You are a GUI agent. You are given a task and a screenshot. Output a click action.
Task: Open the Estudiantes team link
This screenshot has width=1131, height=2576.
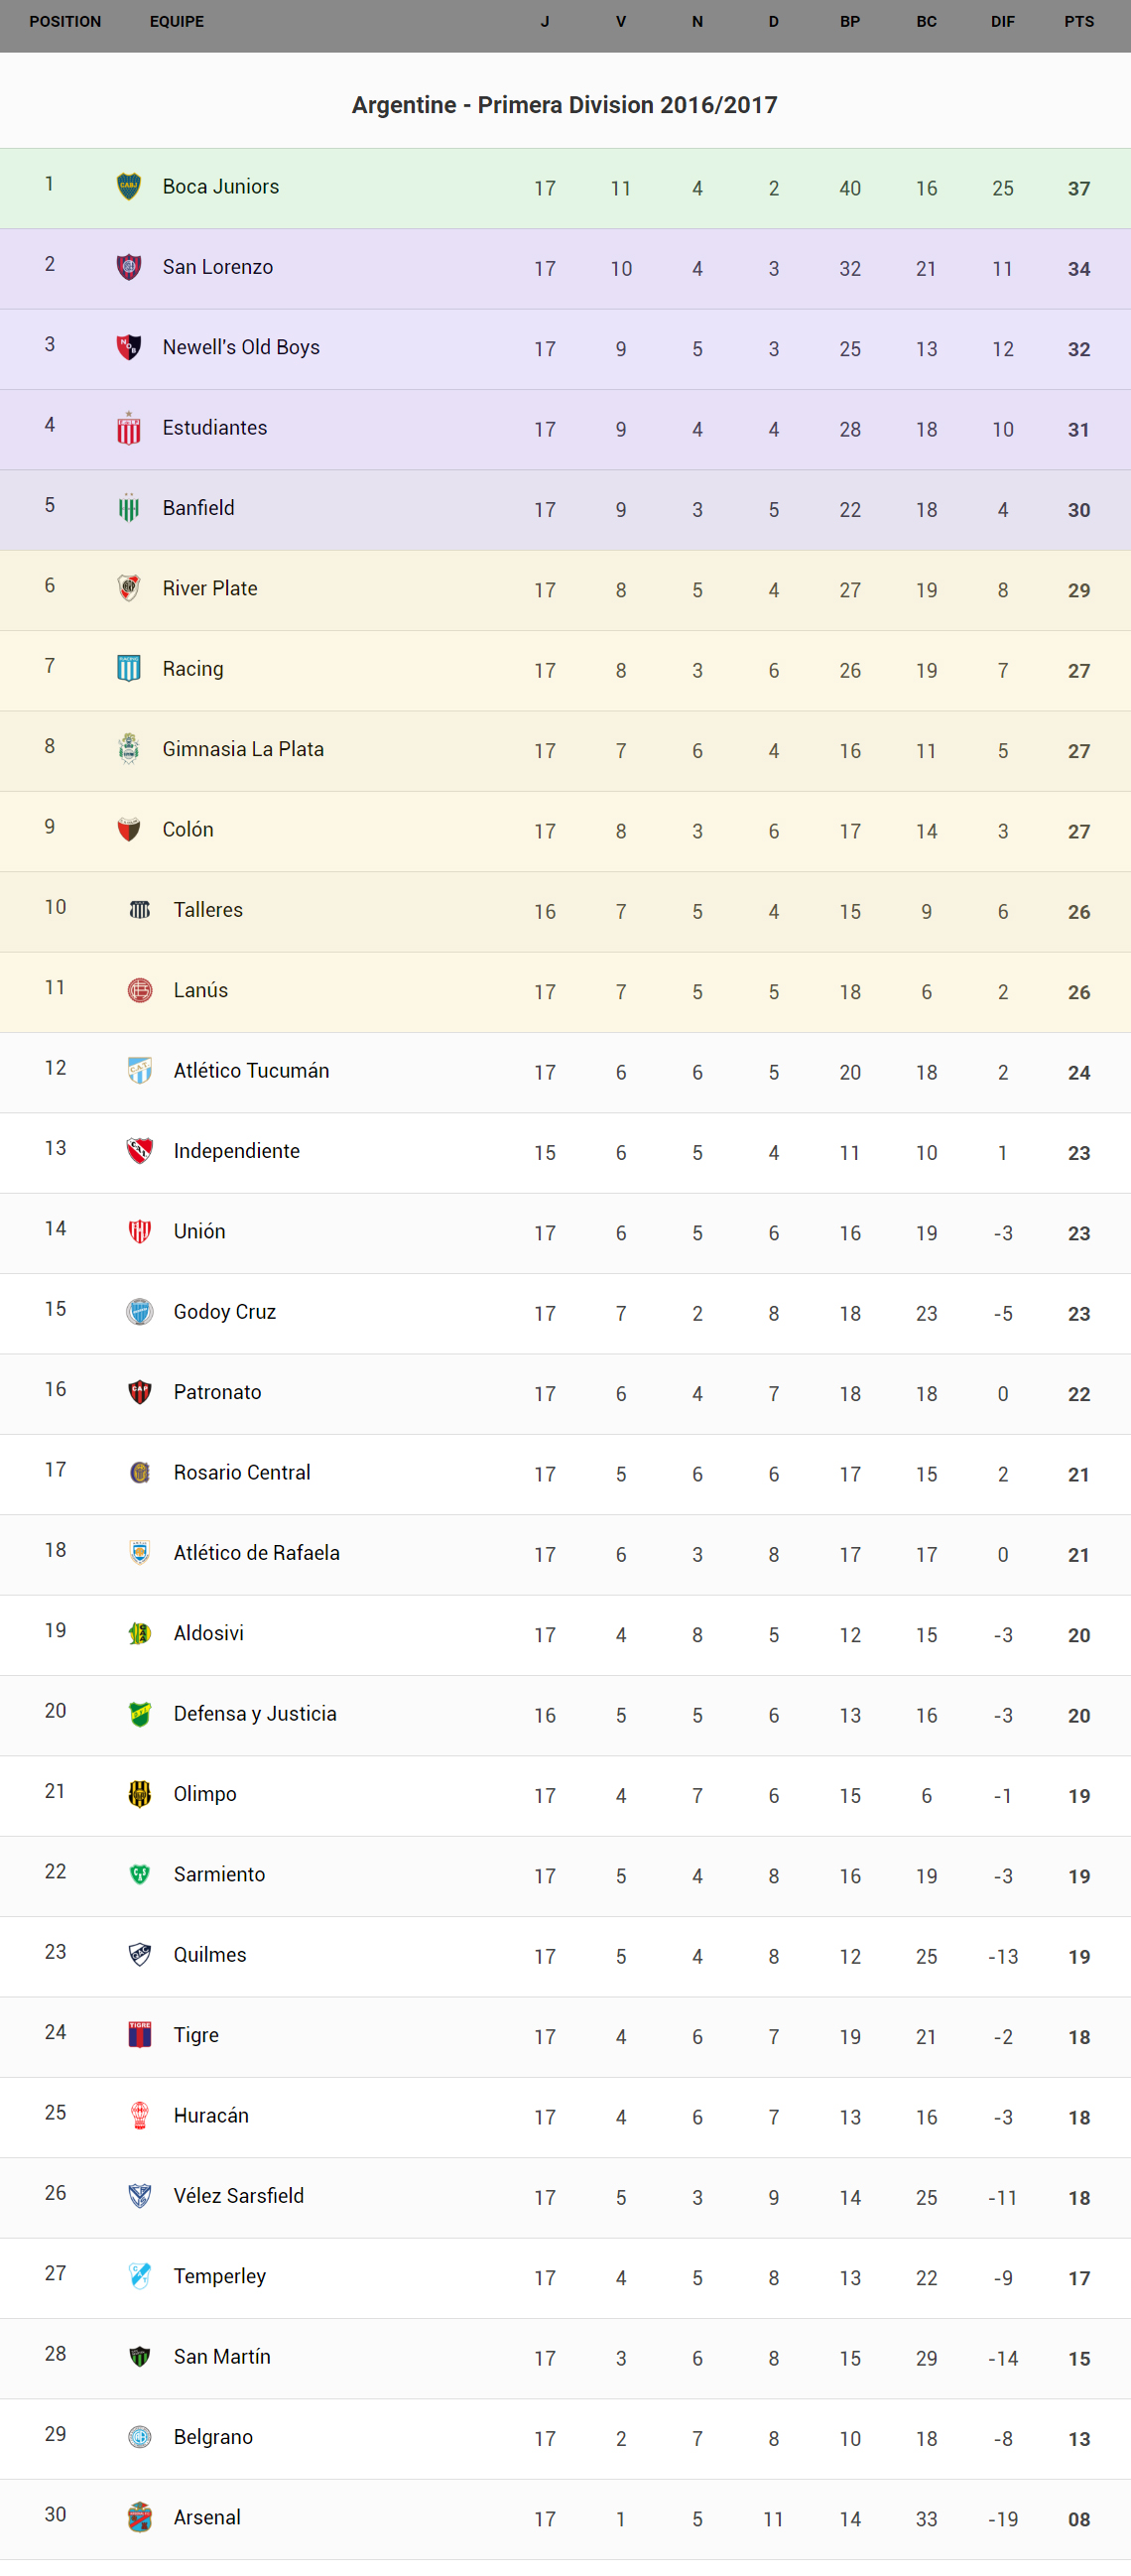click(215, 428)
